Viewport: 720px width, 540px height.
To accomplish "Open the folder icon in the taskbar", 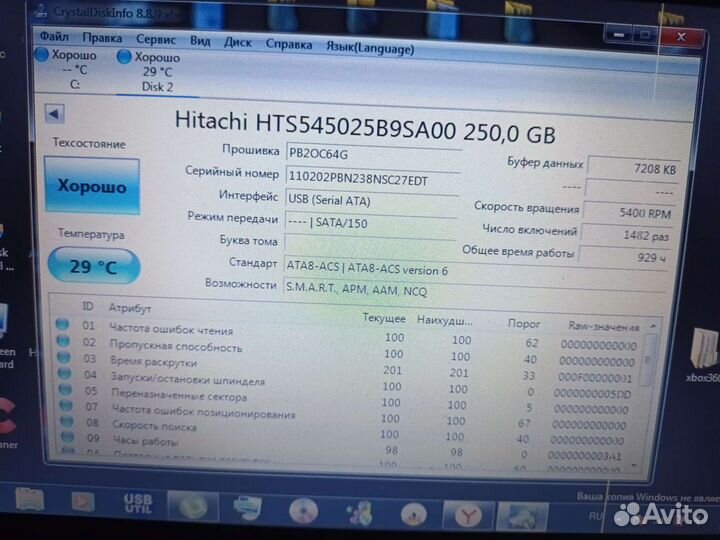I will [29, 500].
